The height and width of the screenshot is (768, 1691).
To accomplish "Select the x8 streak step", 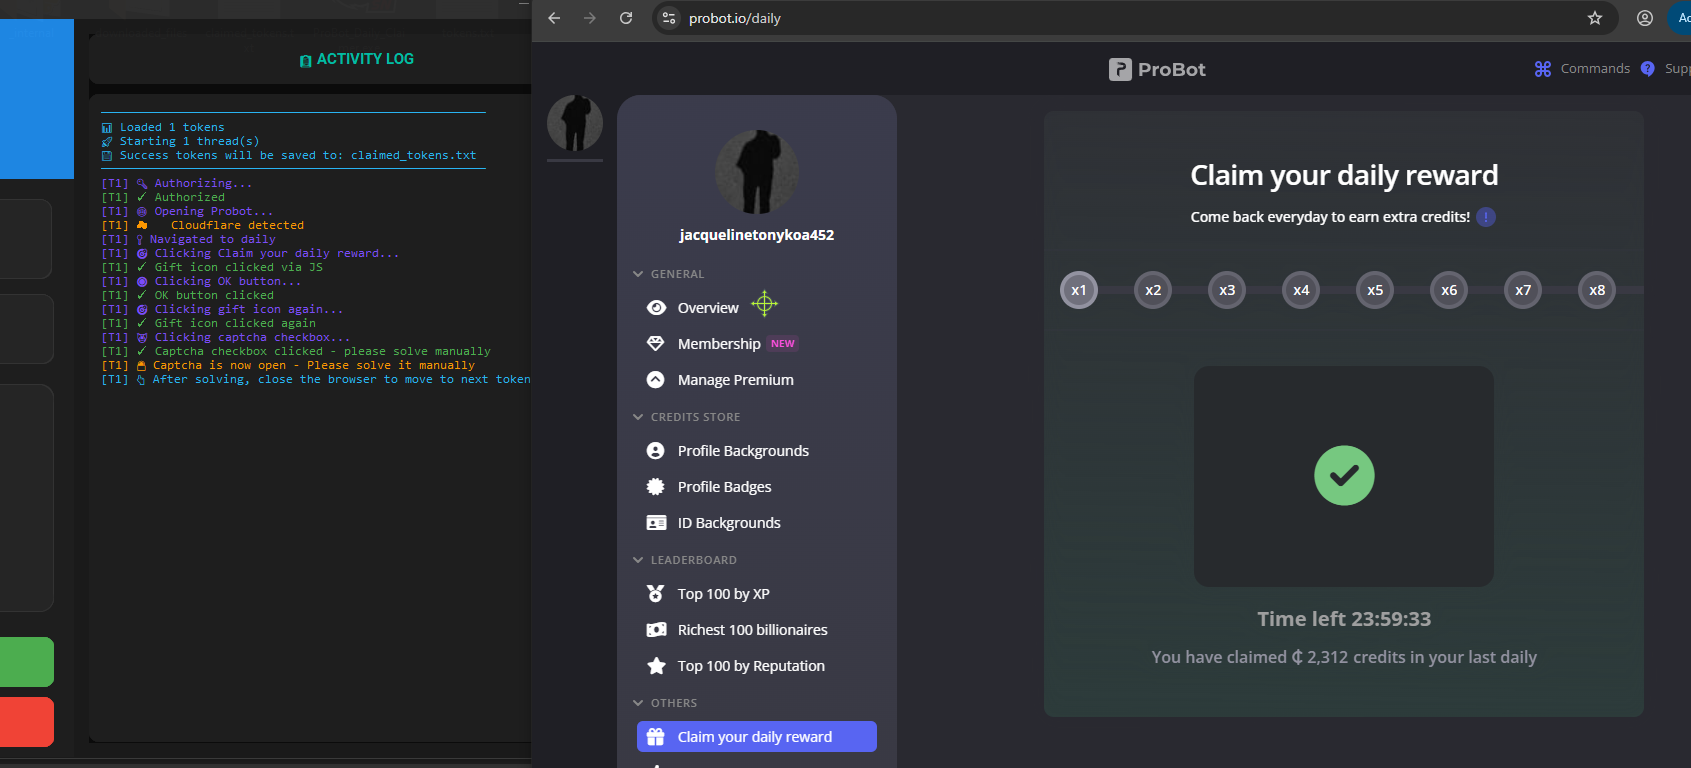I will (1597, 290).
